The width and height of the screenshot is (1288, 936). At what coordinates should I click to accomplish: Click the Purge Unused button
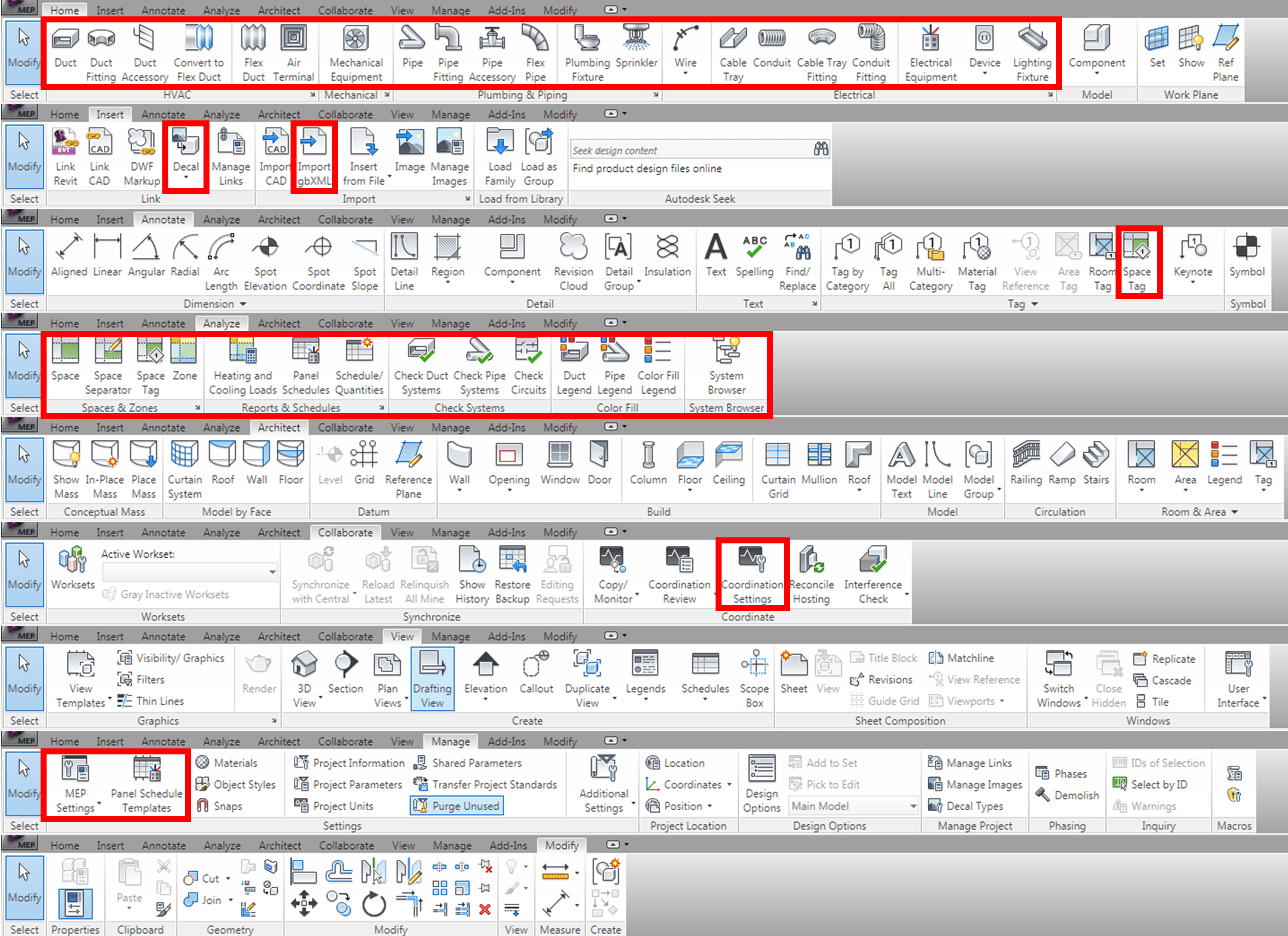tap(455, 806)
